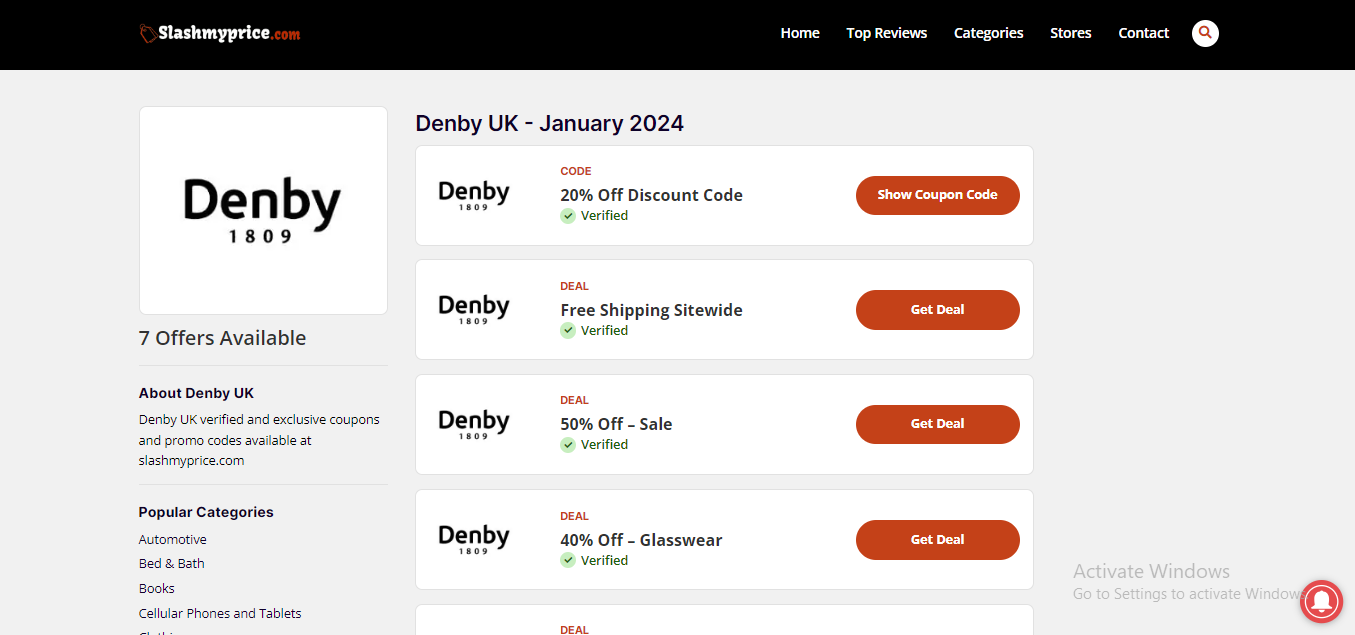
Task: Click Get Deal for Free Shipping Sitewide
Action: click(x=937, y=310)
